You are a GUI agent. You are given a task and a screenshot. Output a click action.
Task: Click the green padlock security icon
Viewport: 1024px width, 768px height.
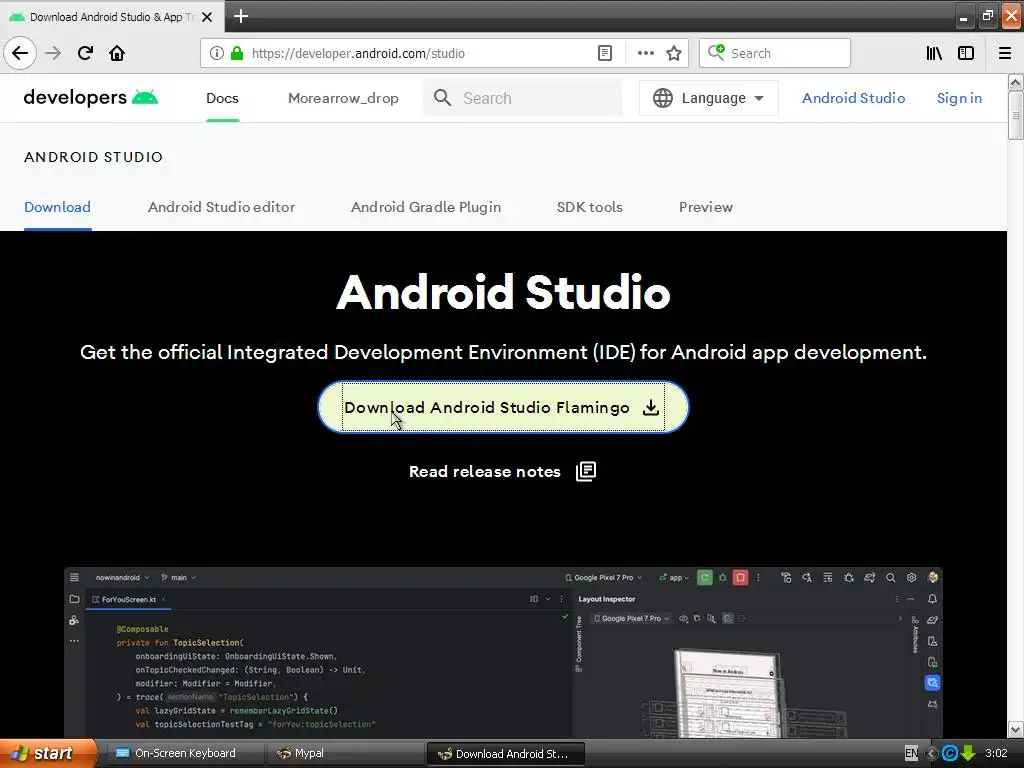click(x=237, y=54)
